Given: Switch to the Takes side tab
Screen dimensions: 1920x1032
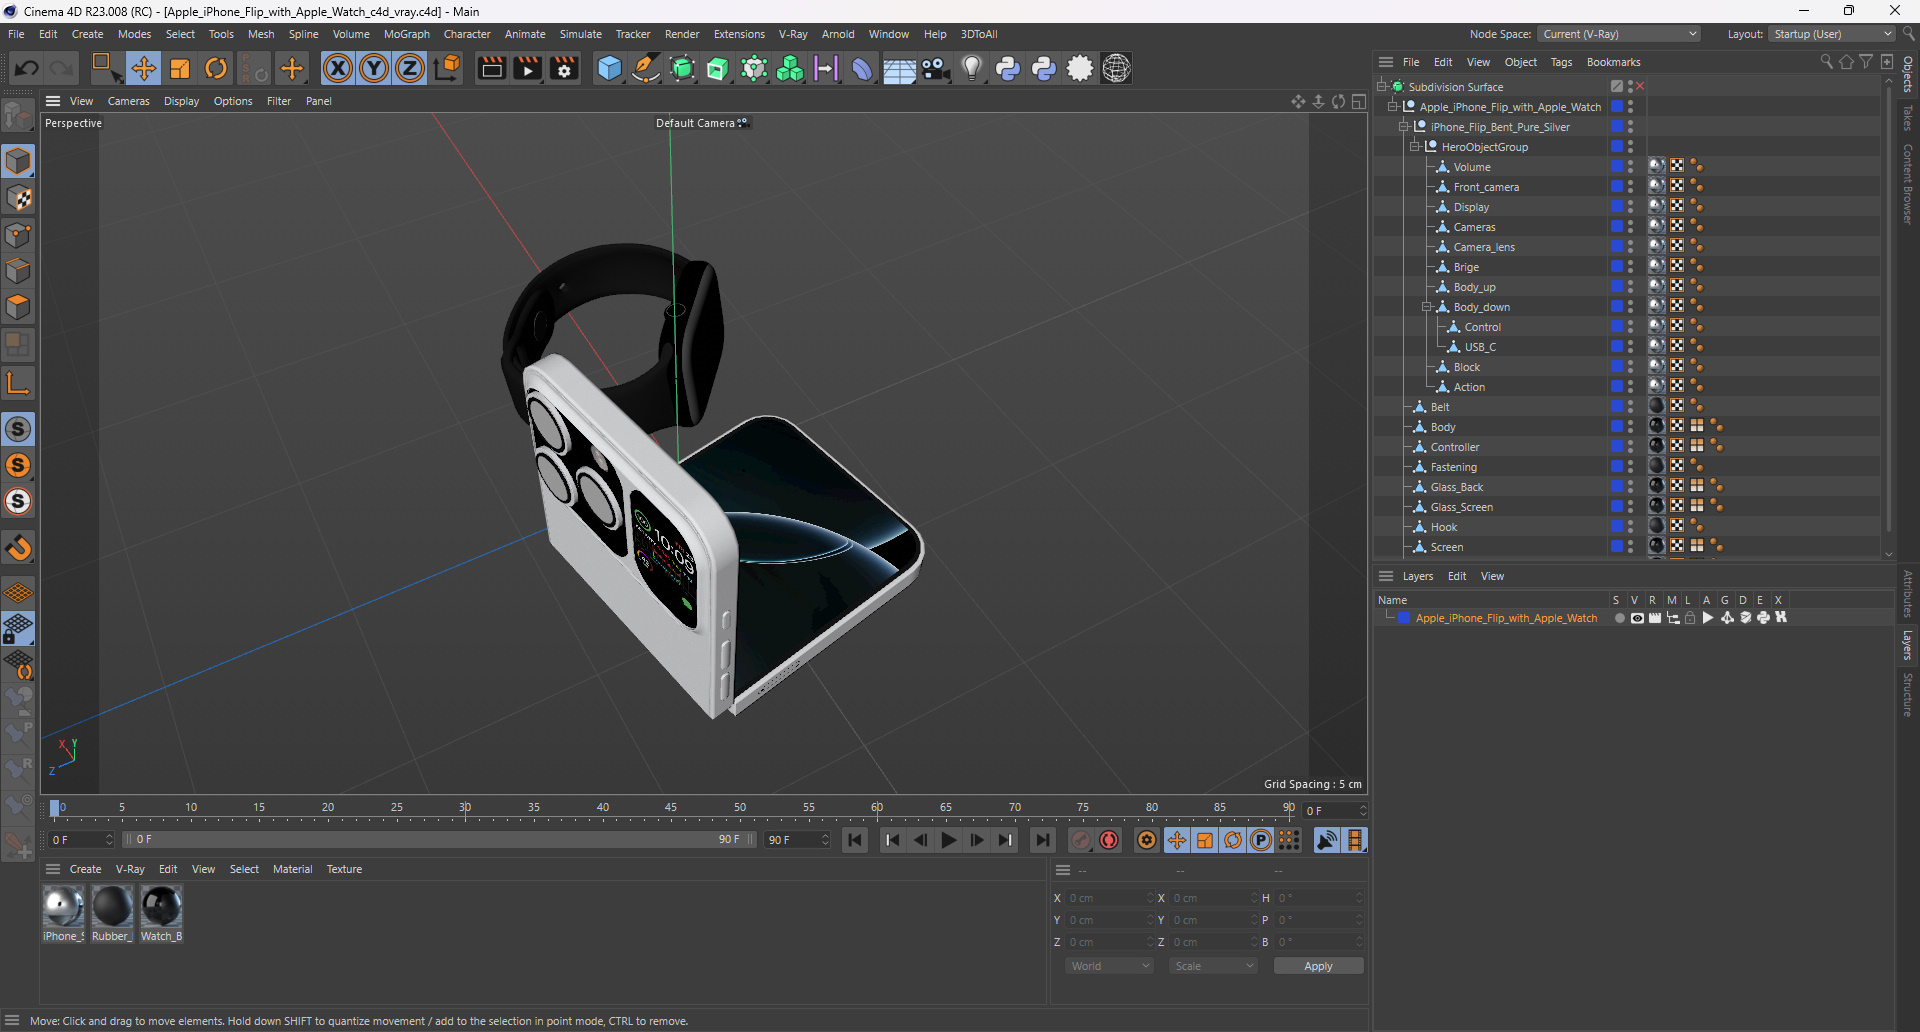Looking at the screenshot, I should click(x=1908, y=118).
